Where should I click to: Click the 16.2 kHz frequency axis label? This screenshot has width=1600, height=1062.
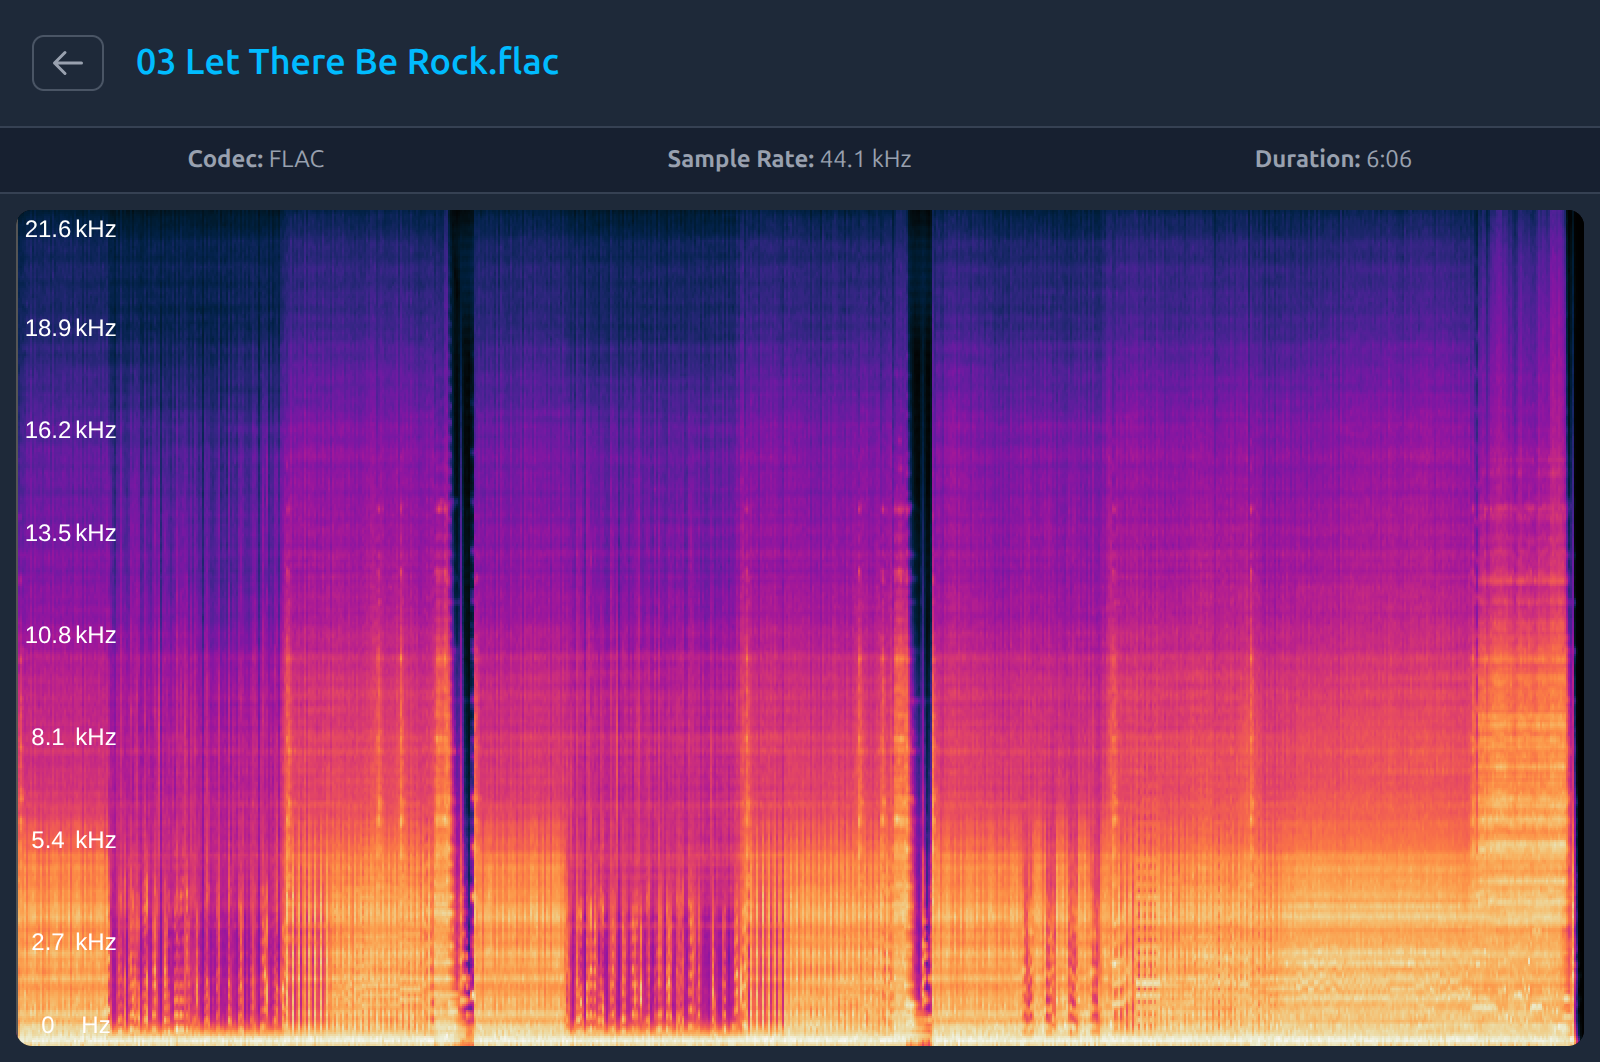click(x=71, y=430)
